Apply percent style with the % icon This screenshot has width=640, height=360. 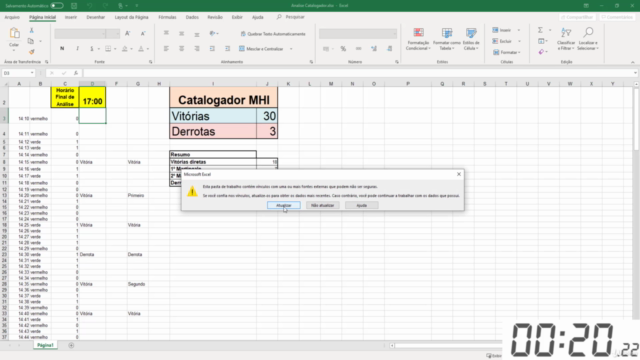343,49
